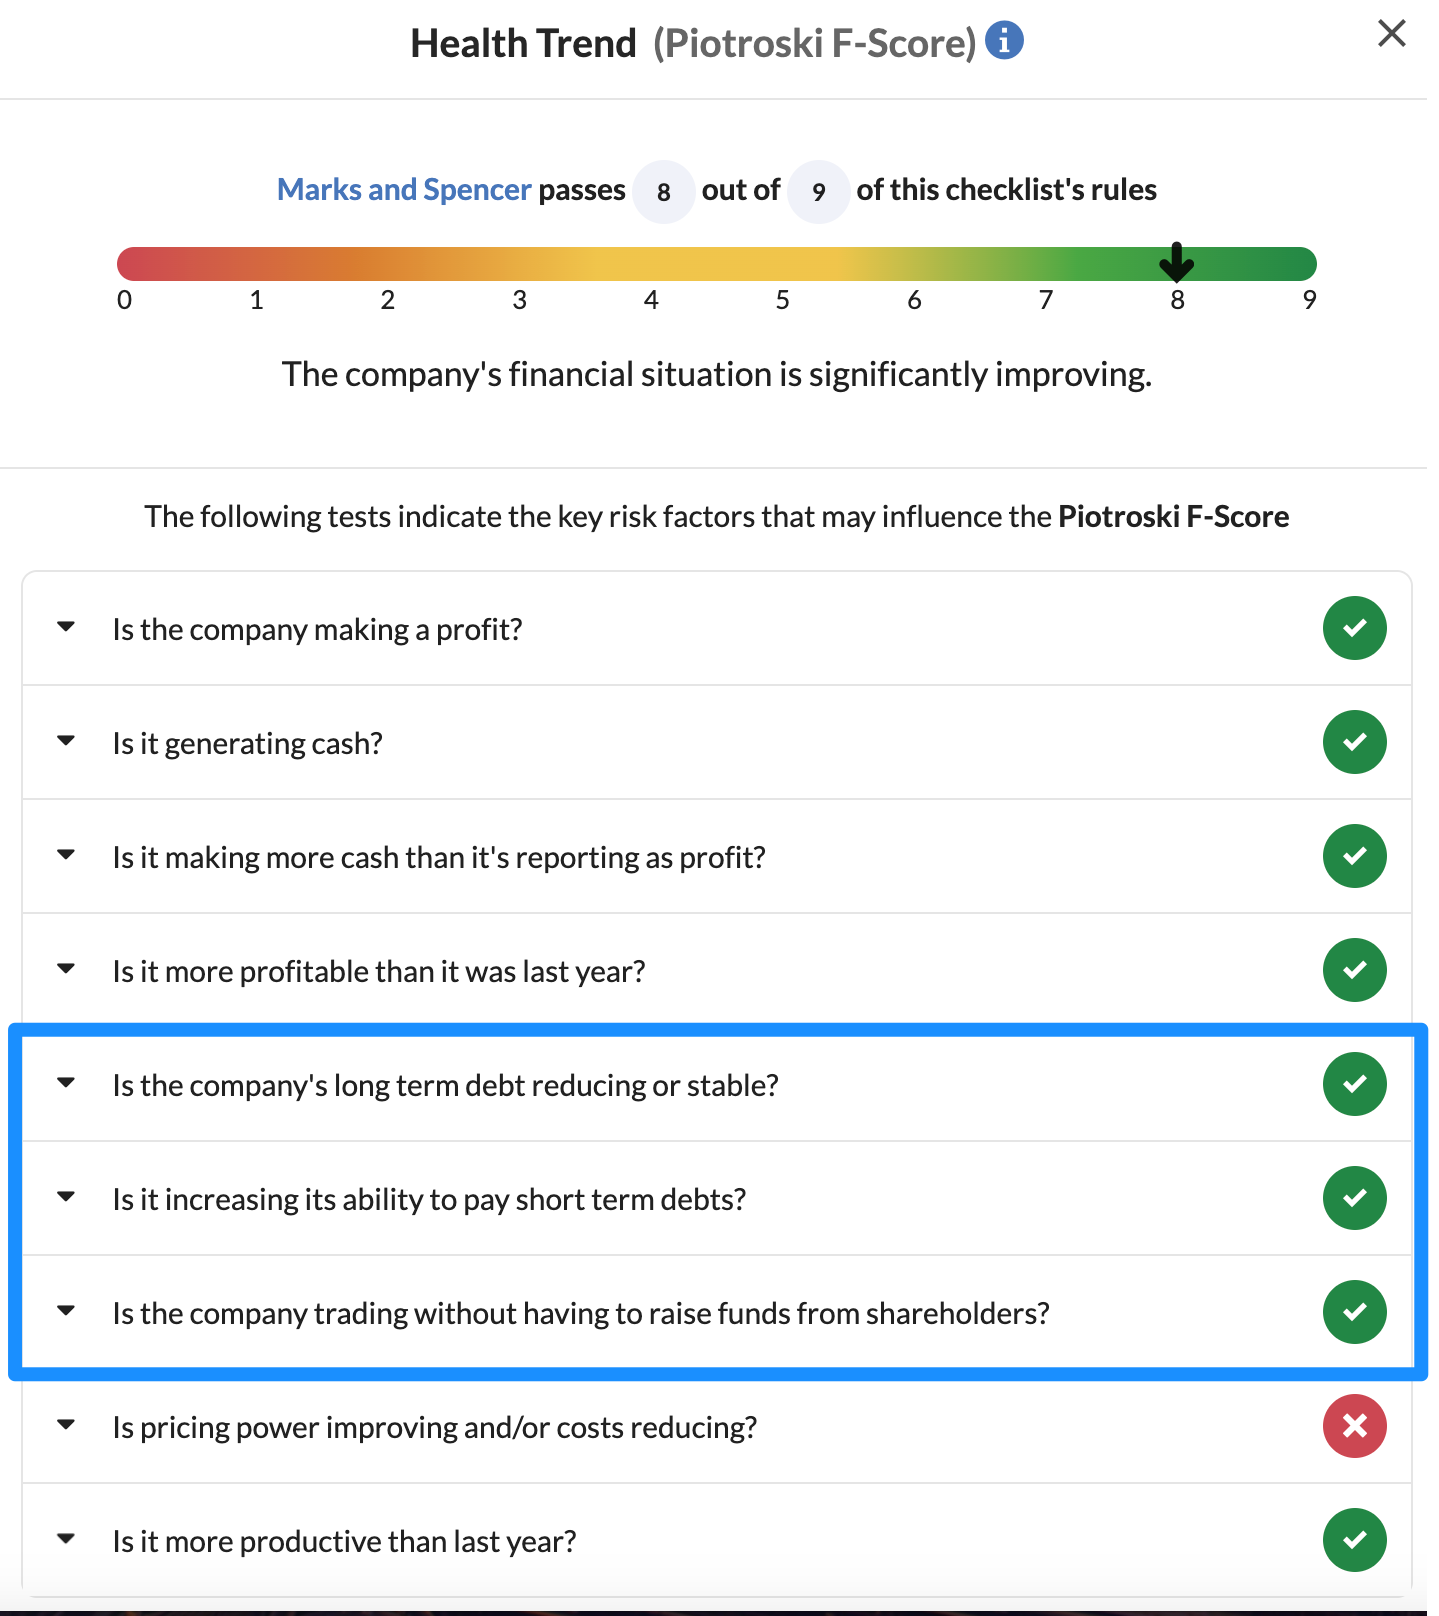Screen dimensions: 1439x1616
Task: Close the Health Trend dialog
Action: [x=1391, y=33]
